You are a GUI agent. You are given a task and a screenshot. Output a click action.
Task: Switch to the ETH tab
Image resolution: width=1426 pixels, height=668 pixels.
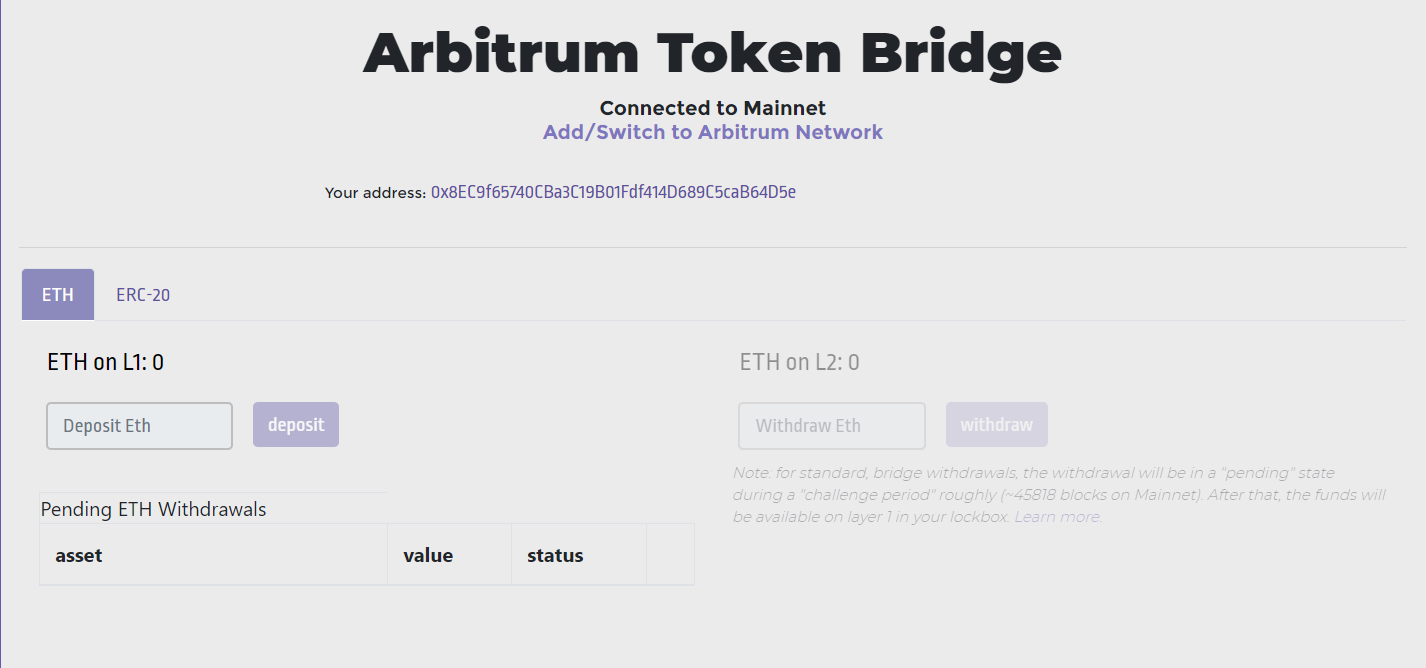[x=58, y=295]
